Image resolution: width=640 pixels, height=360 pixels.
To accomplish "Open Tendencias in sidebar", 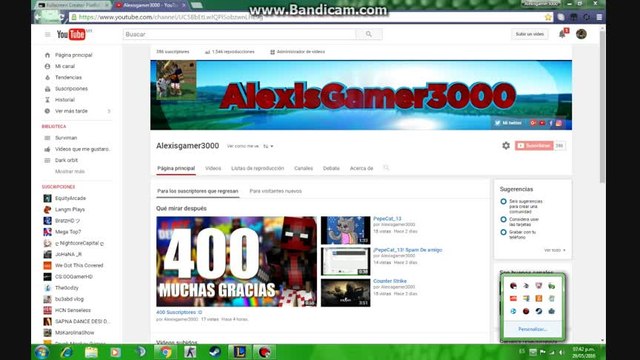I will click(68, 78).
